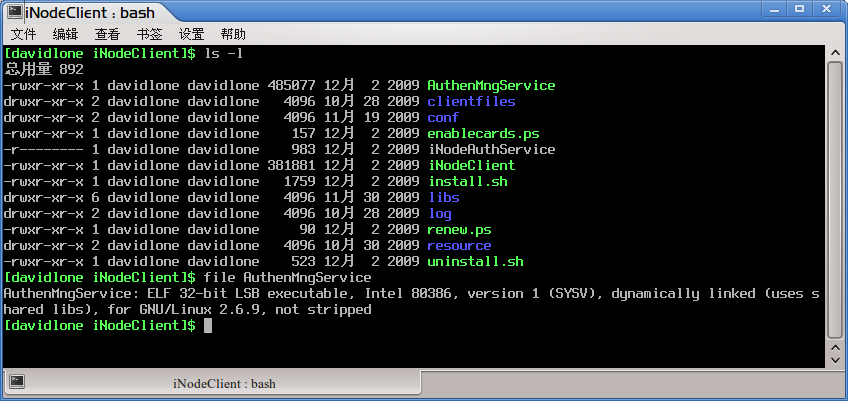The width and height of the screenshot is (848, 401).
Task: Click the window title 'iNodeClient : bash'
Action: click(90, 12)
